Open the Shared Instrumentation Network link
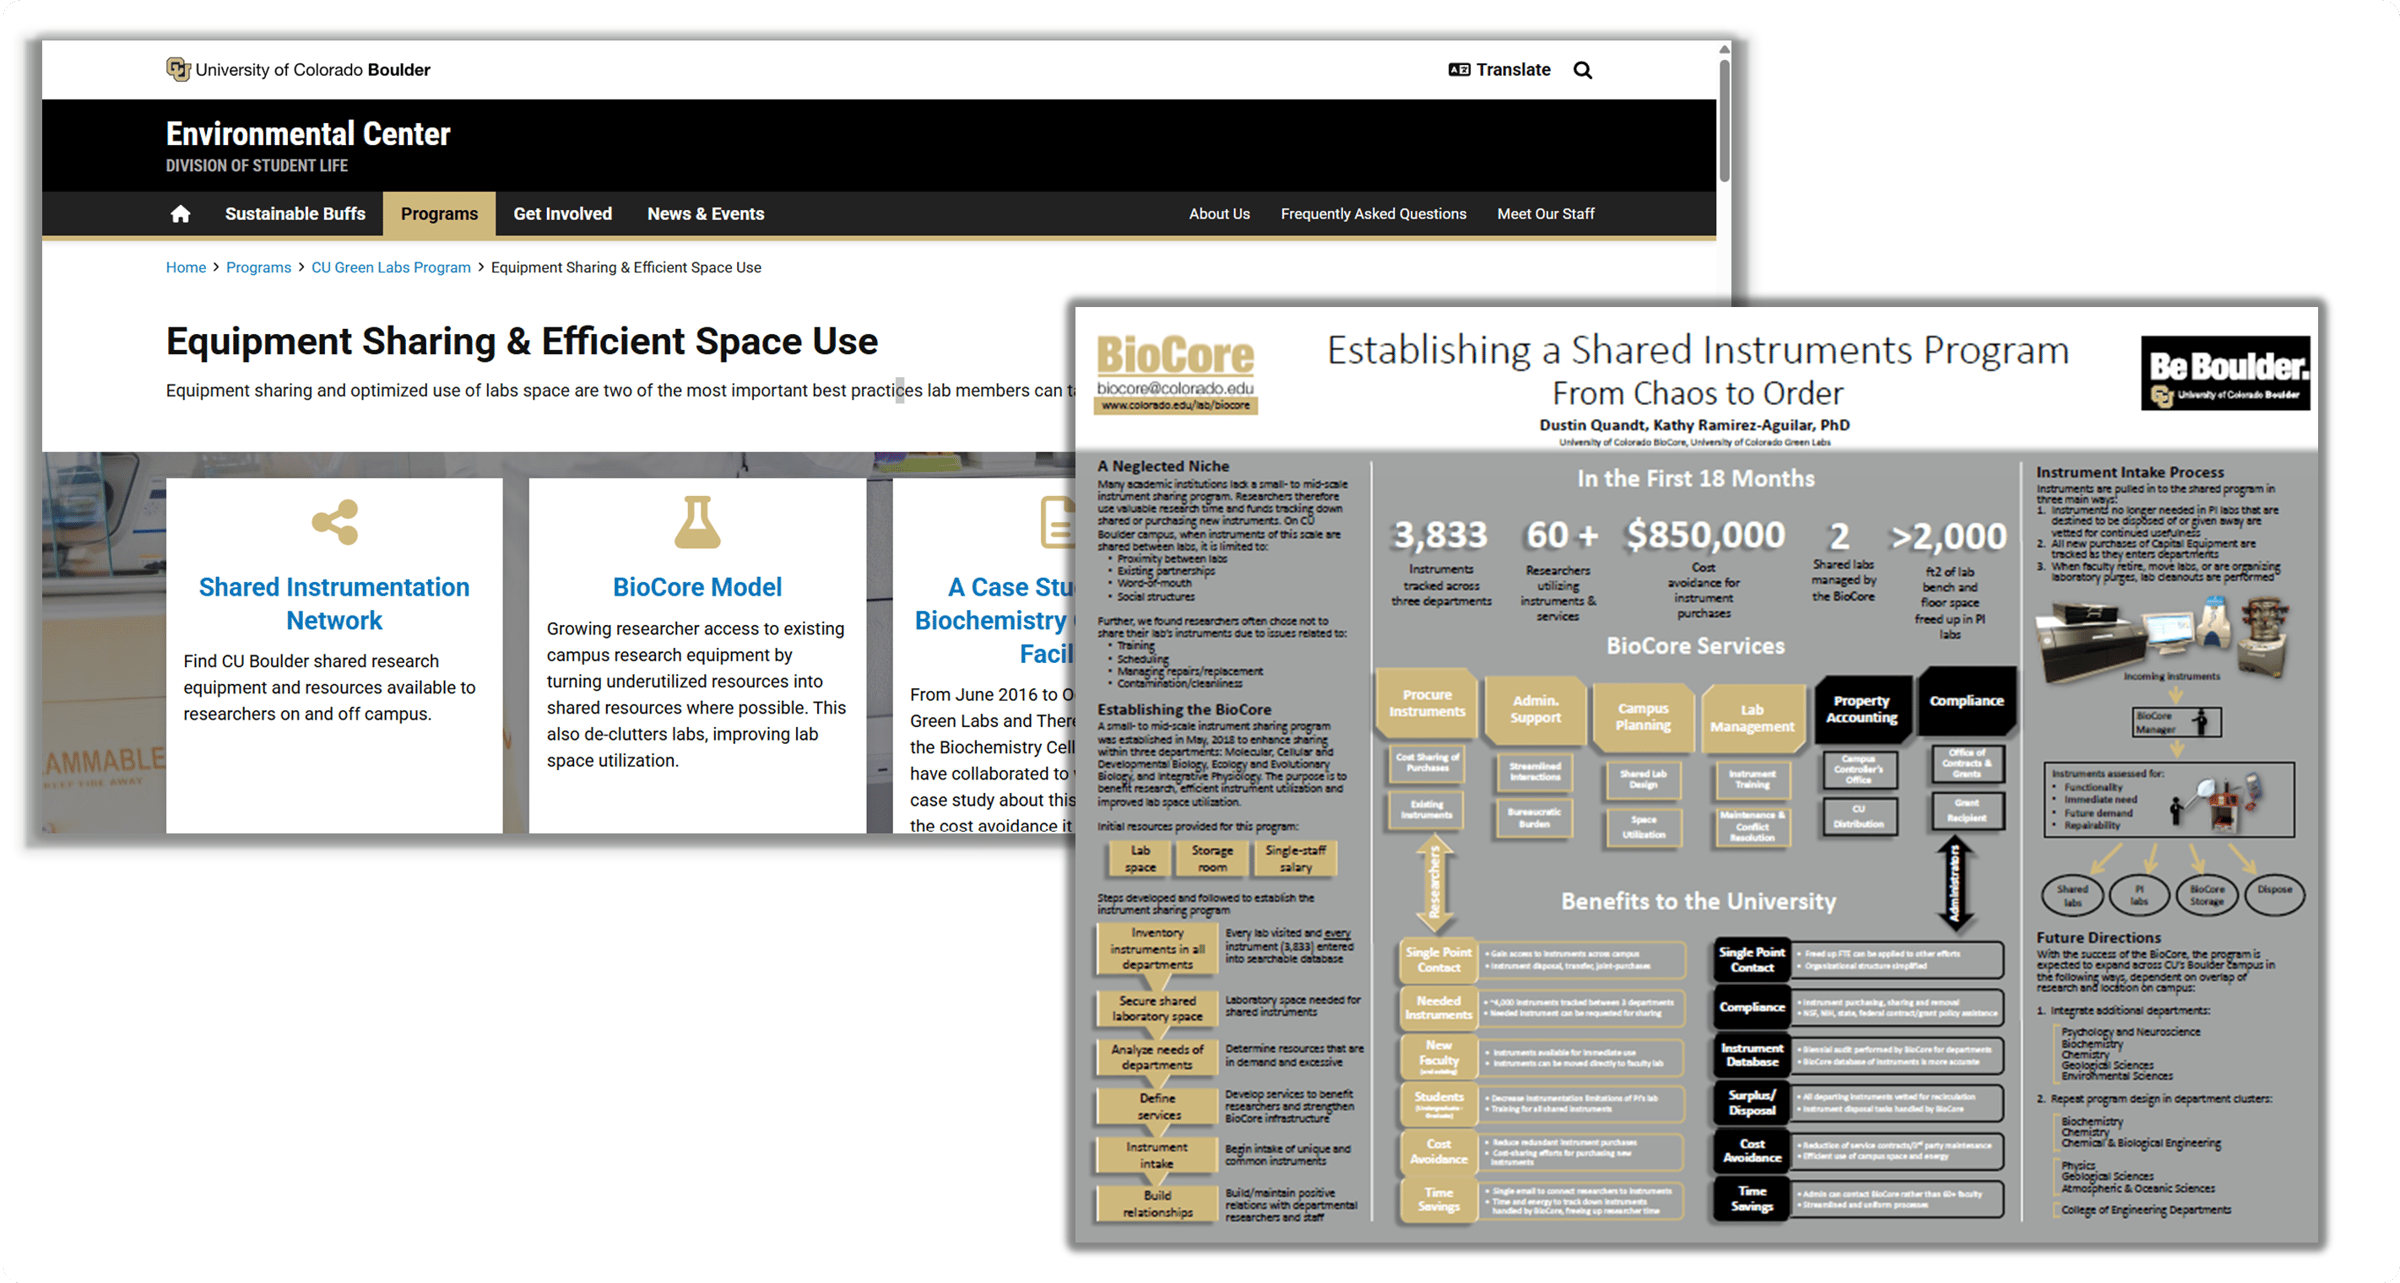This screenshot has width=2400, height=1283. click(334, 603)
